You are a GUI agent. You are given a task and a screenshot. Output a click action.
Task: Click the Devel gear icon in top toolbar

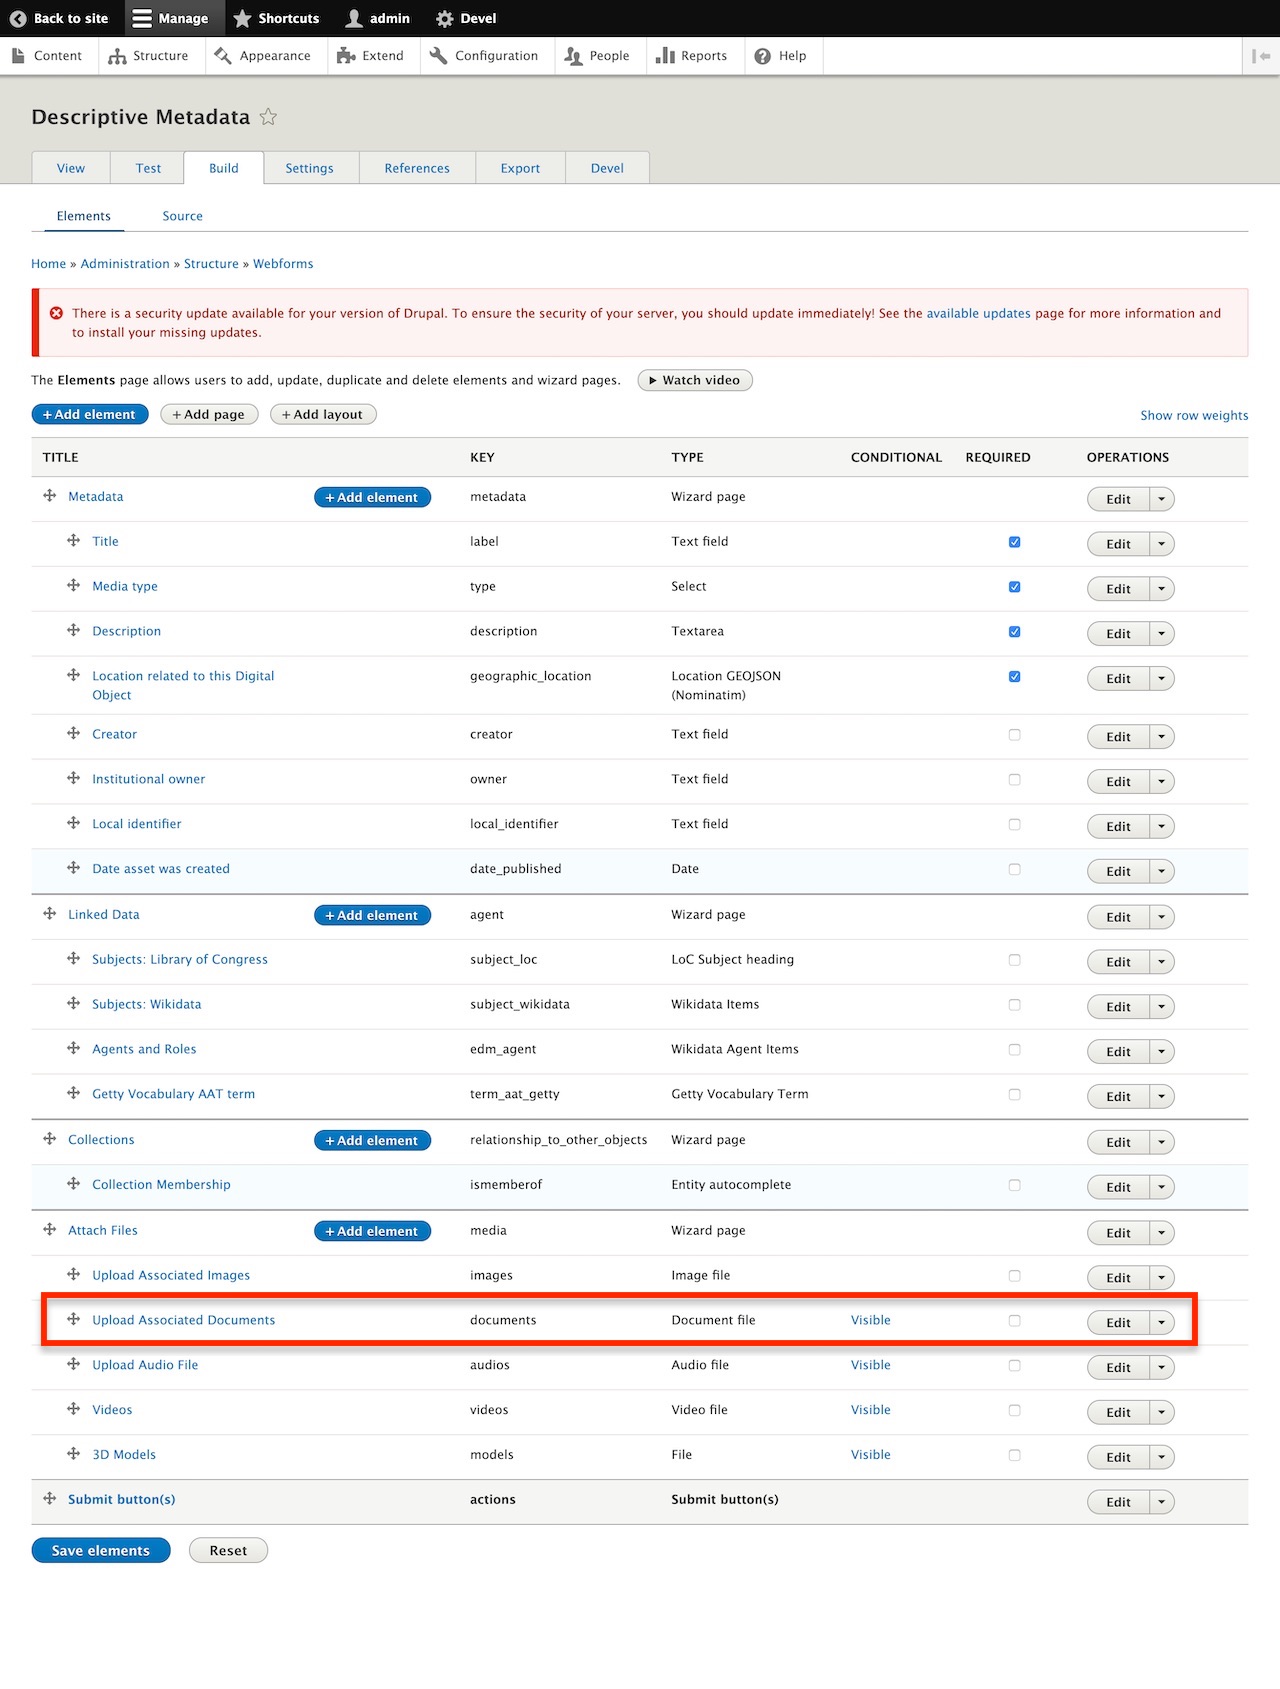click(445, 18)
